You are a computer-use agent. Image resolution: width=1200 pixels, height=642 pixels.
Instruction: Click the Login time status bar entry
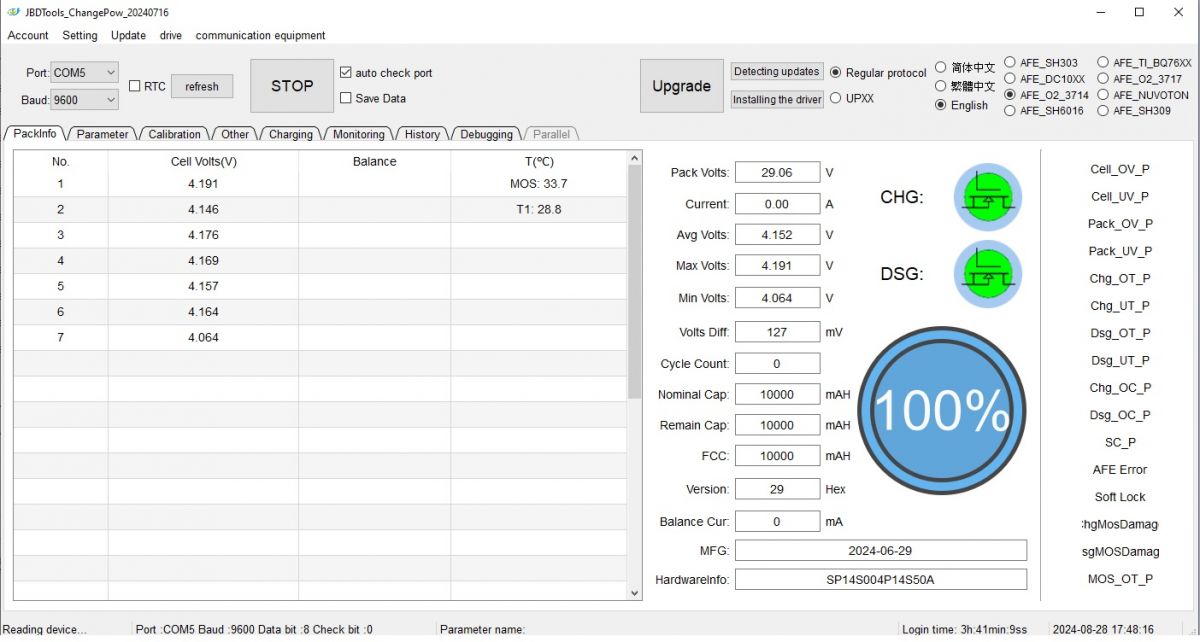click(965, 630)
